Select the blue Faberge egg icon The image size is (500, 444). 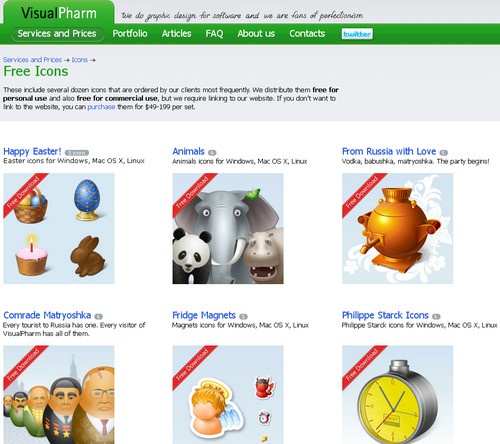pyautogui.click(x=87, y=200)
